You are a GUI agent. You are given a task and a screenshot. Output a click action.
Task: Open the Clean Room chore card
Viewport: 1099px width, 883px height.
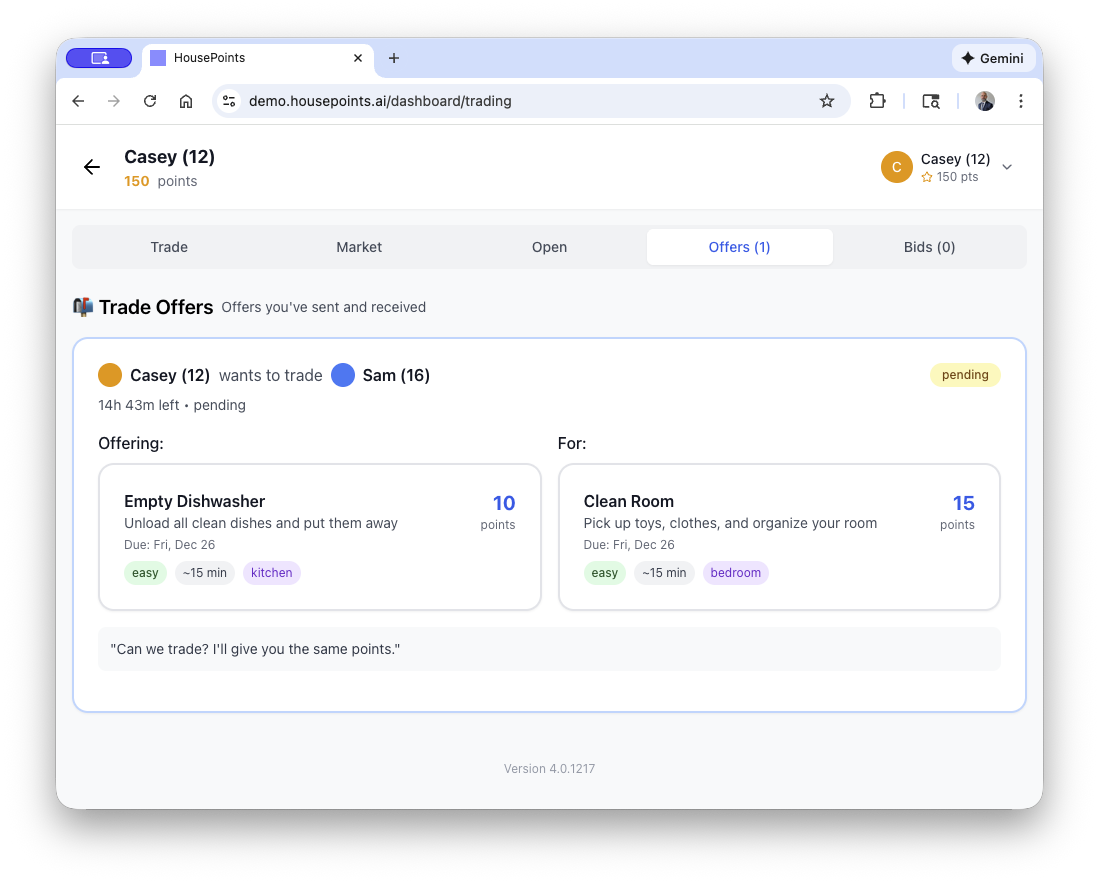click(x=779, y=537)
